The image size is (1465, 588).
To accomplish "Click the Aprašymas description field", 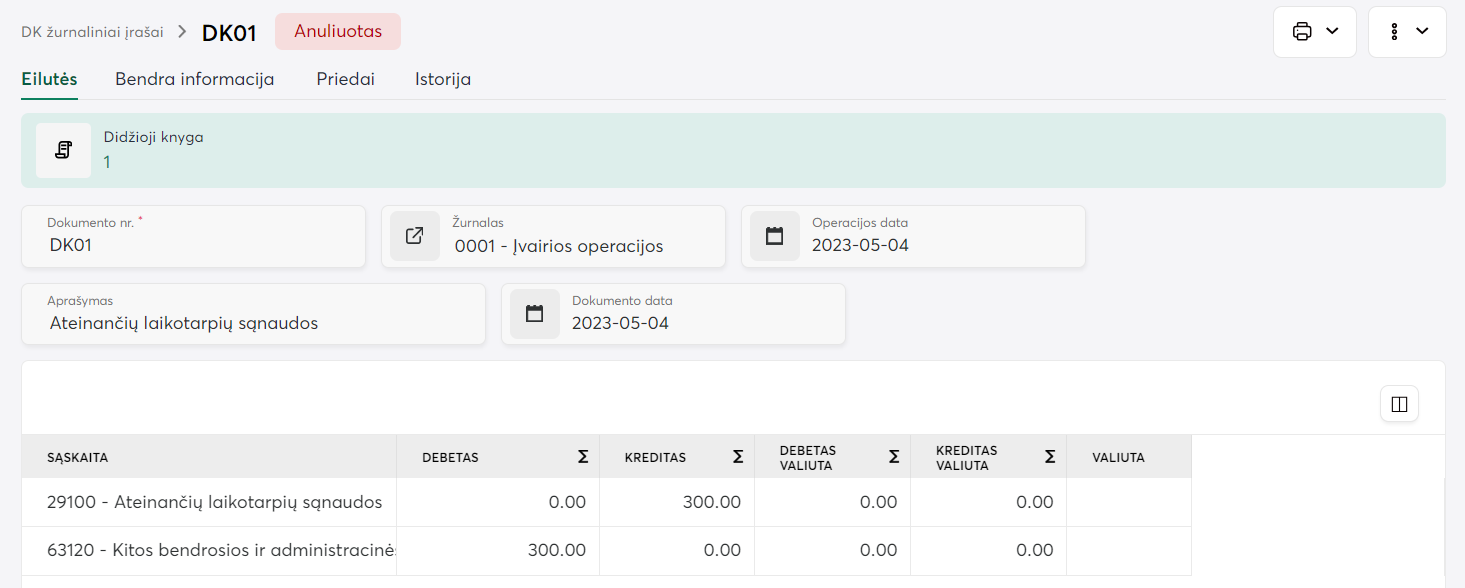I will [260, 323].
